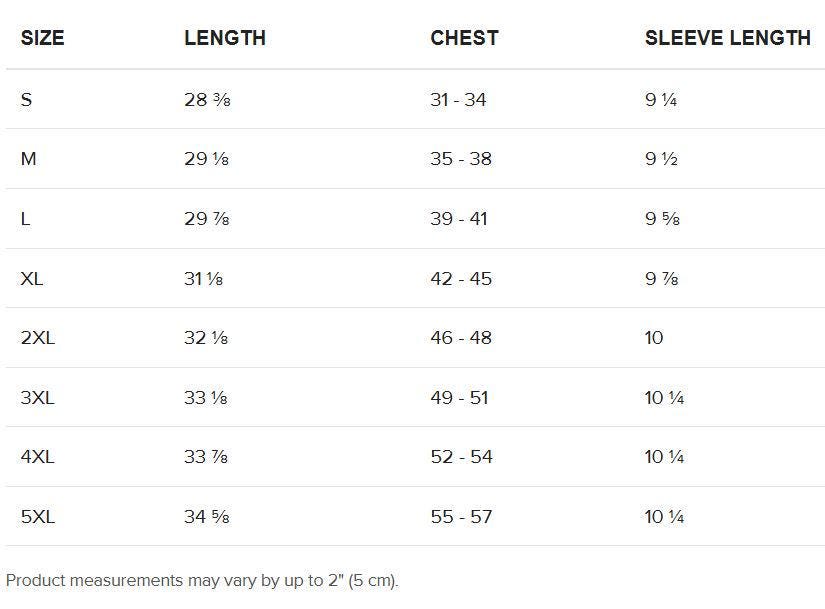Select the 2XL size row label
Viewport: 825px width, 609px height.
(37, 338)
